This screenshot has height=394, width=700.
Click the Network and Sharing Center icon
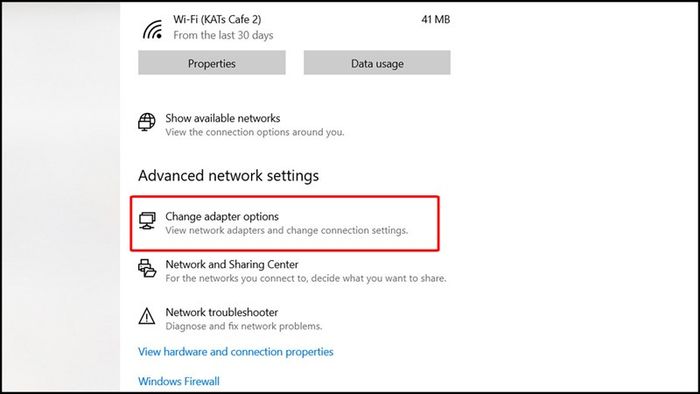[147, 268]
